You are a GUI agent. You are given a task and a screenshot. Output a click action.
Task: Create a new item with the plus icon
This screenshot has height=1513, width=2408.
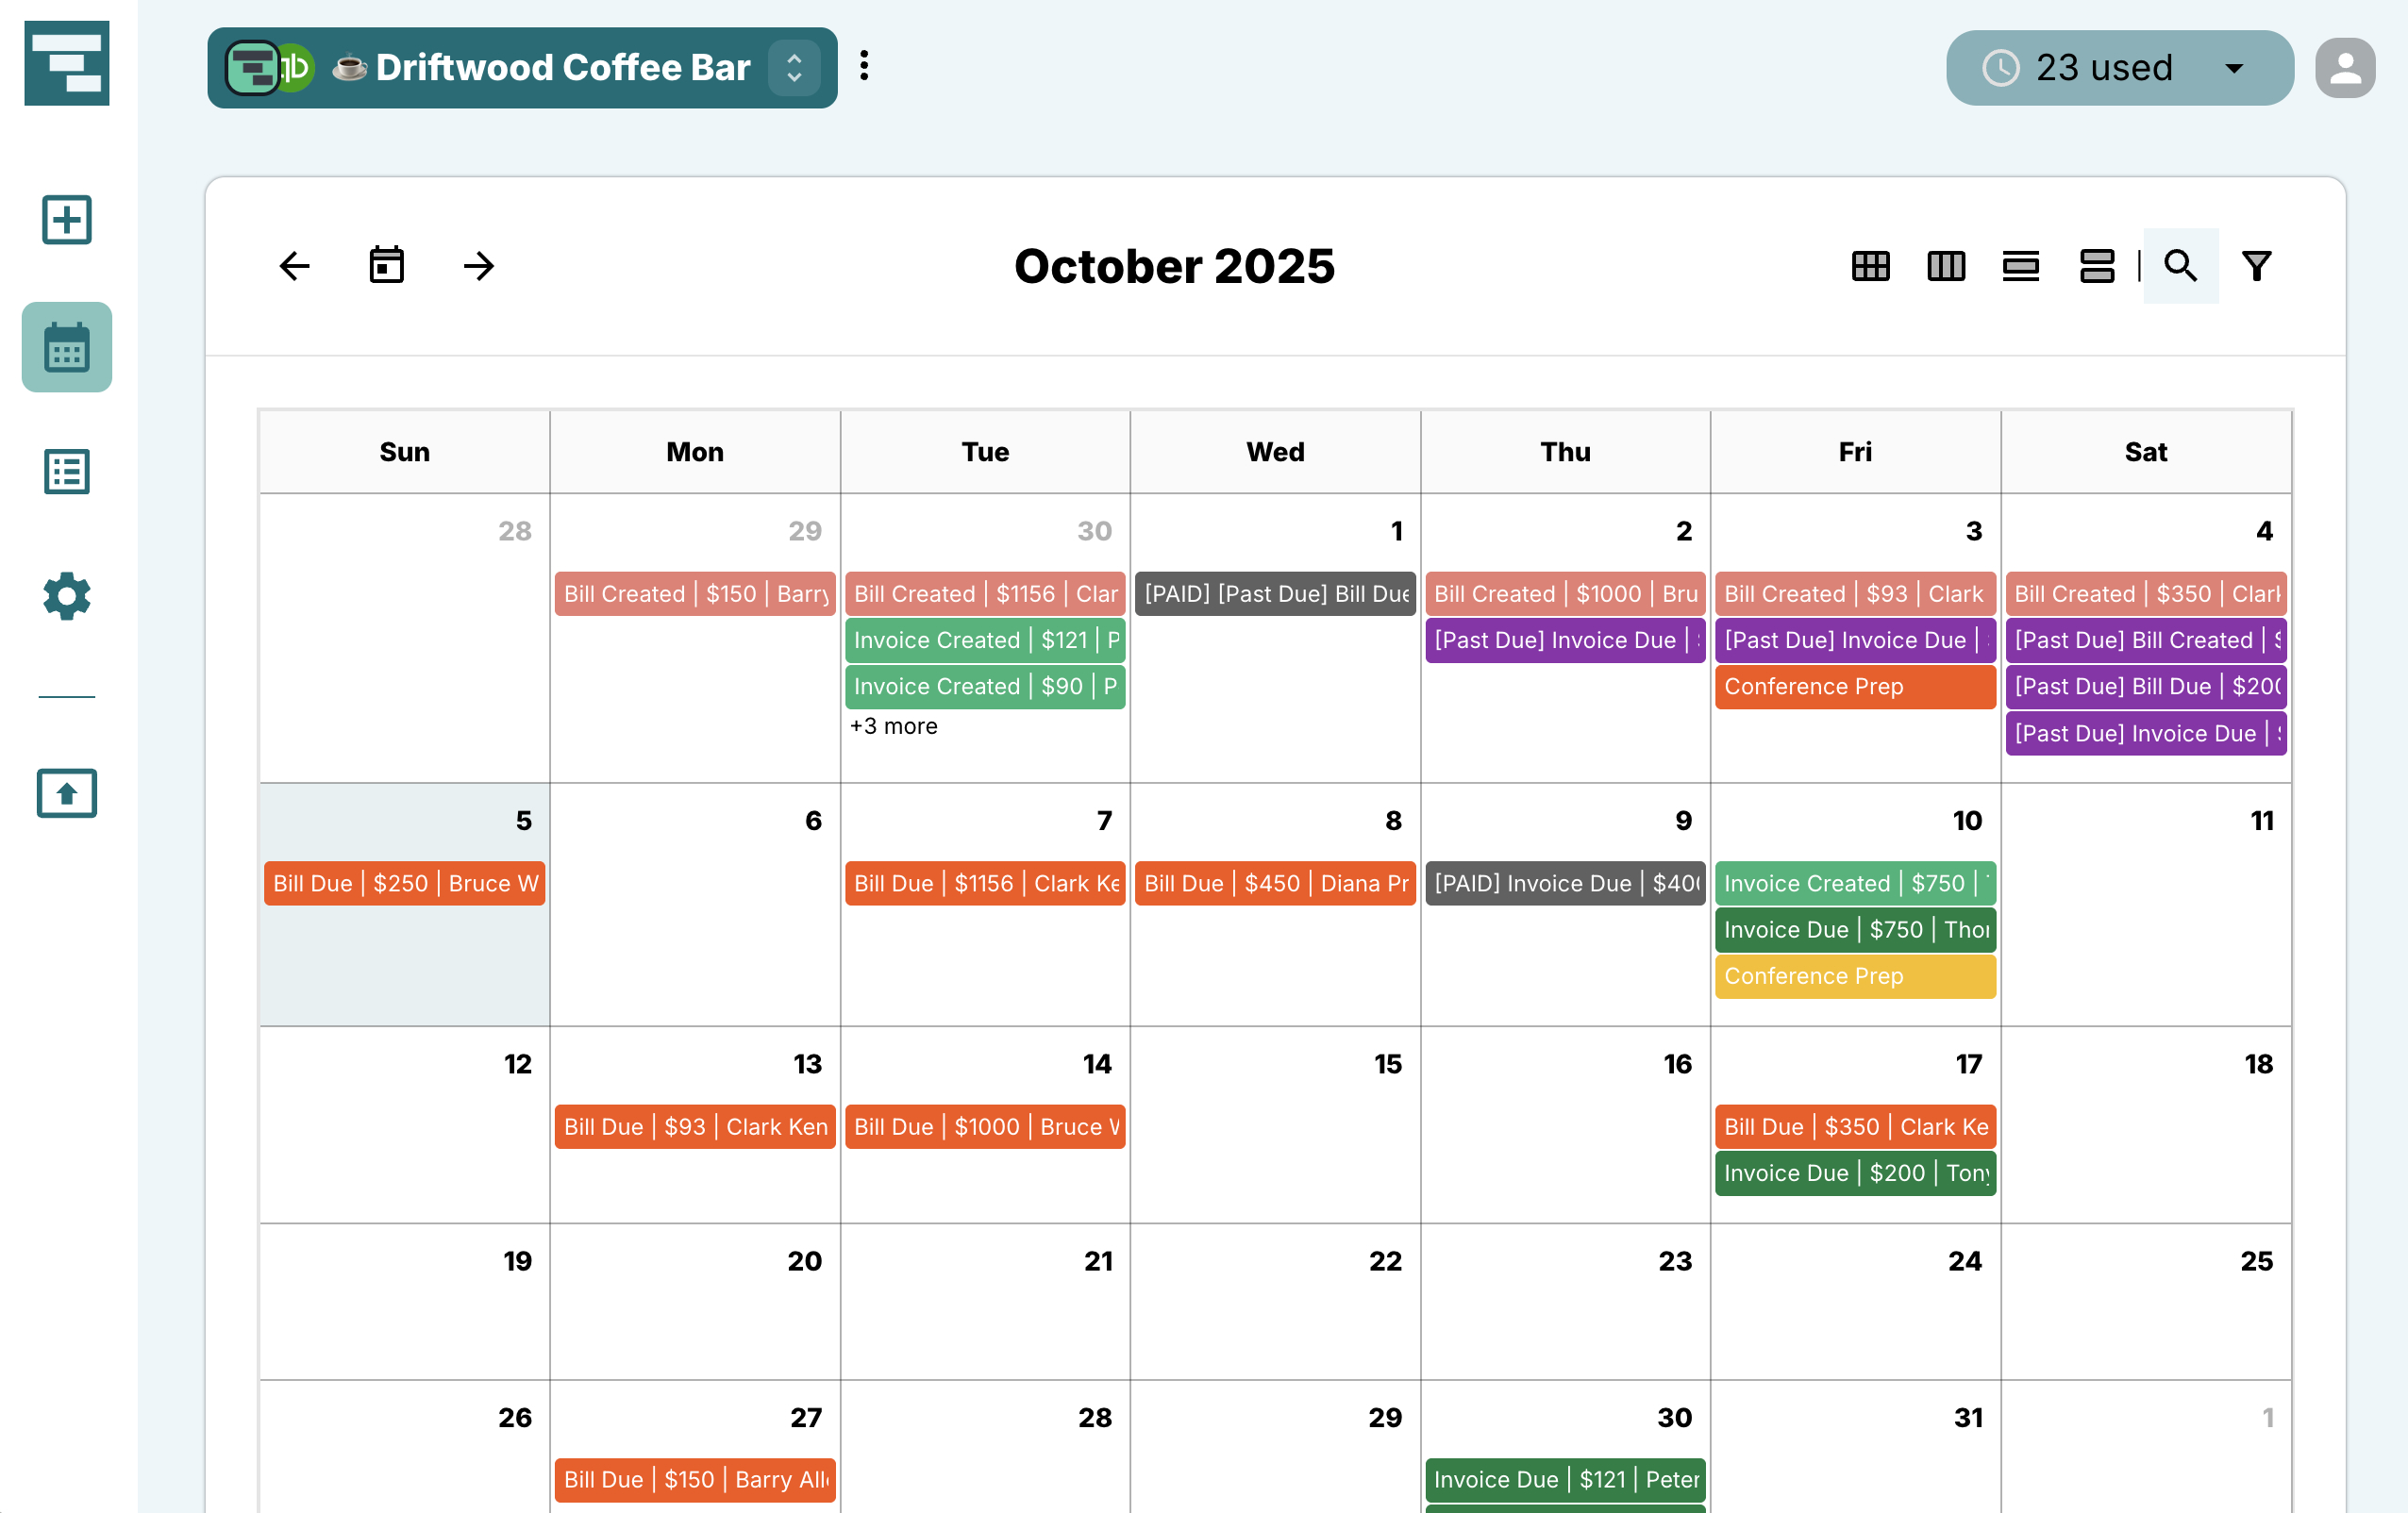tap(66, 219)
